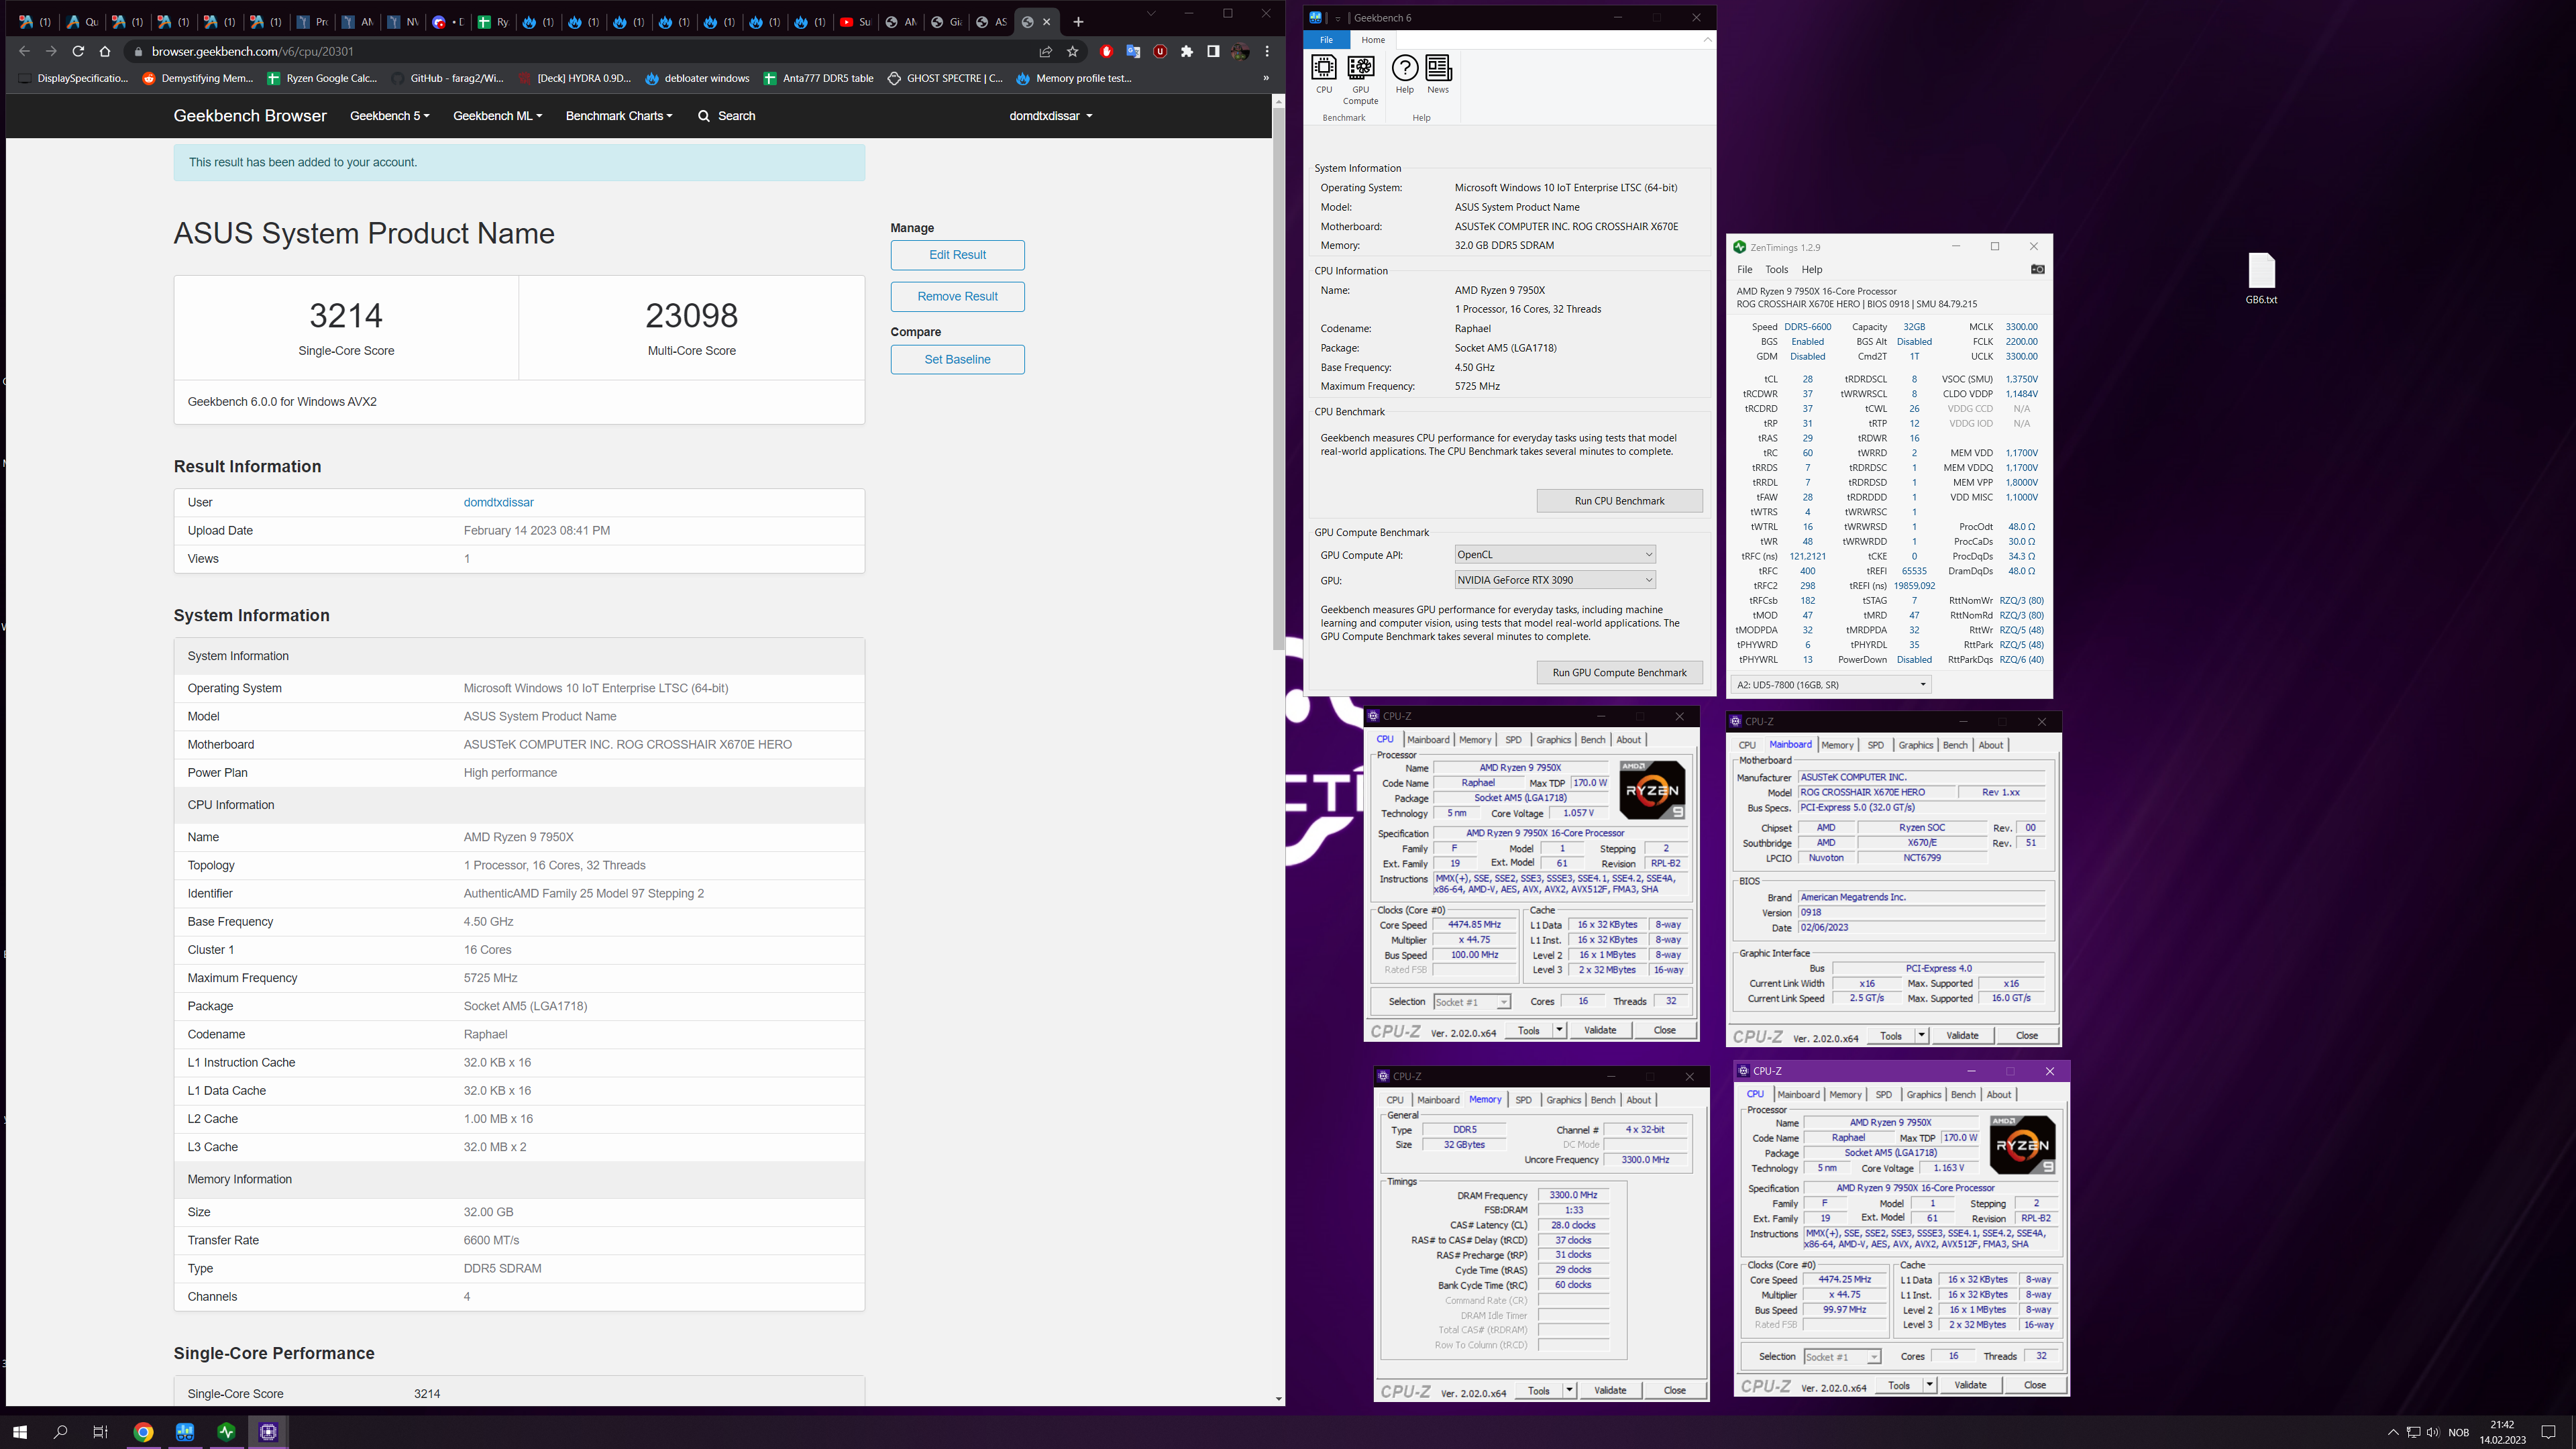This screenshot has height=1449, width=2576.
Task: Open debloater windows bookmark
Action: pyautogui.click(x=697, y=78)
